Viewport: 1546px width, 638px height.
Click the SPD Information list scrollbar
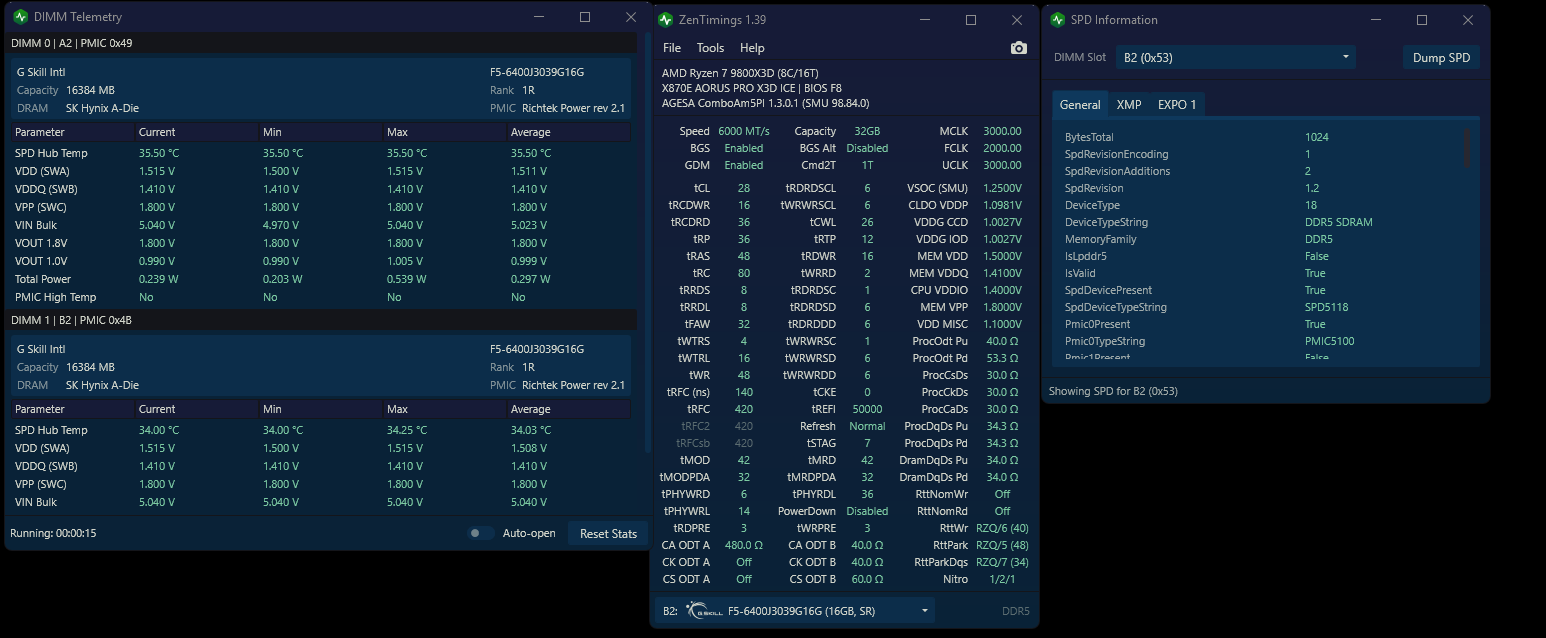(x=1467, y=147)
